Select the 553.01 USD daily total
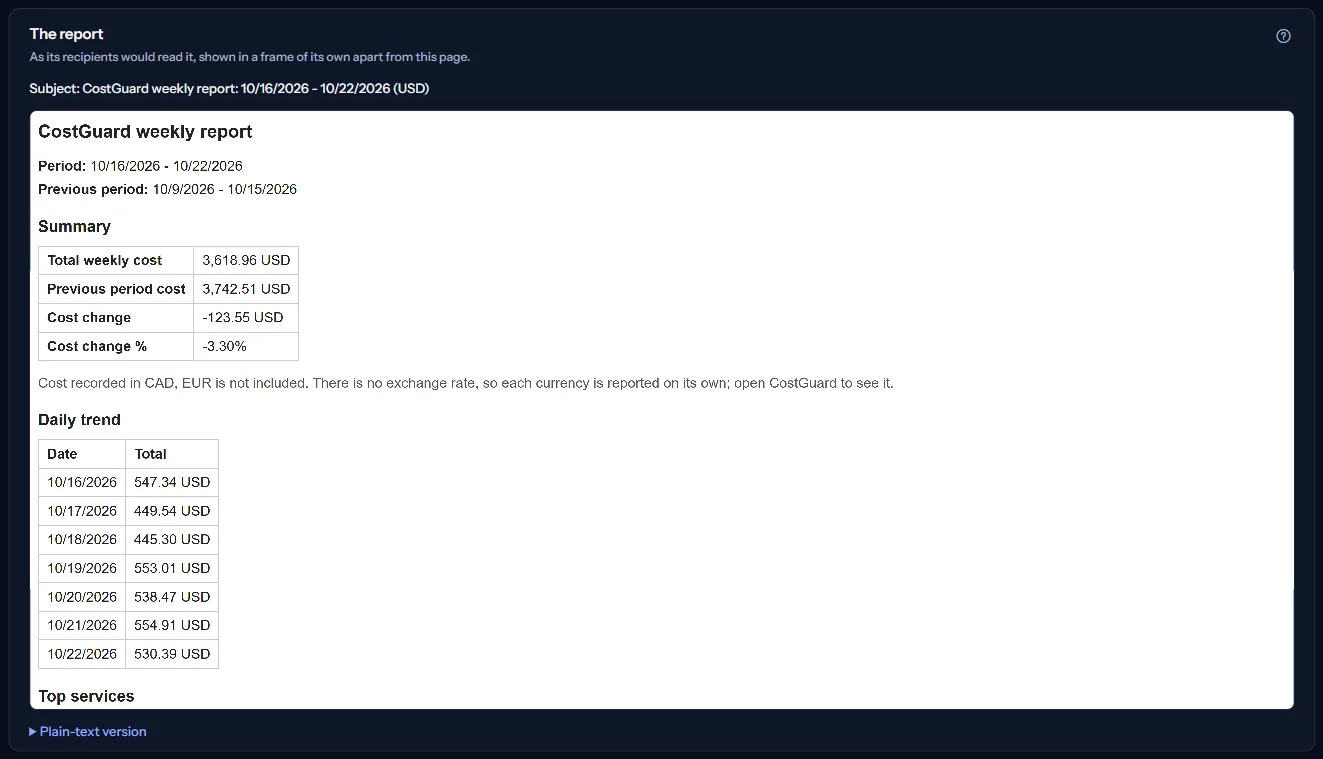Viewport: 1323px width, 759px height. pyautogui.click(x=172, y=568)
